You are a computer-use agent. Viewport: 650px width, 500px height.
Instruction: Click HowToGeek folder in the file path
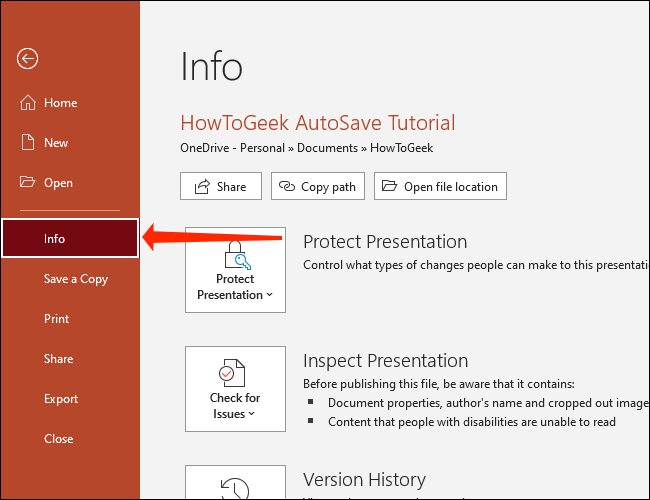(x=401, y=148)
